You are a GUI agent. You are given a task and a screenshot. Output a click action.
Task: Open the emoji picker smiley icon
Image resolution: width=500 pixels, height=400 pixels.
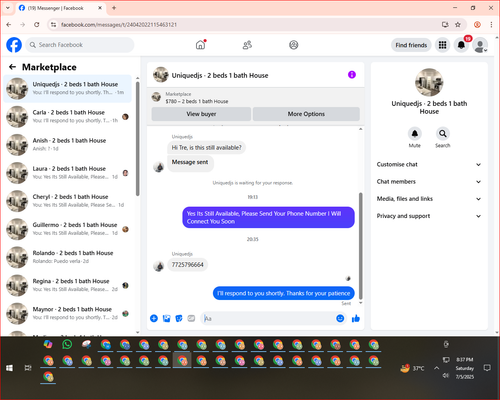tap(340, 318)
